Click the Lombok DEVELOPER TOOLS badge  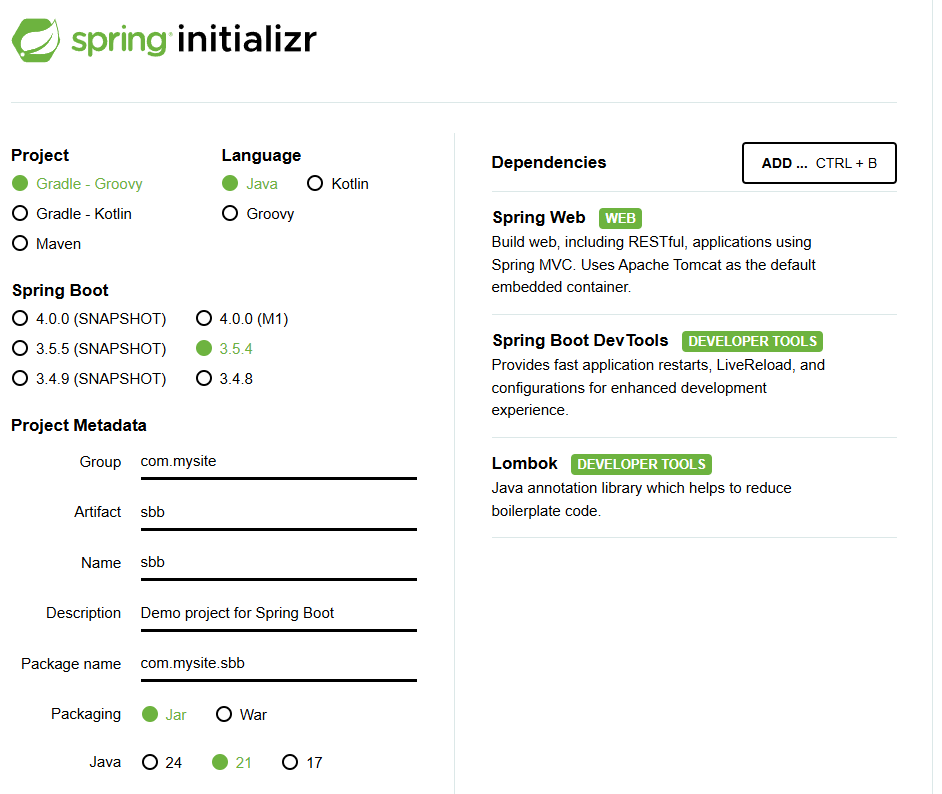(x=641, y=464)
